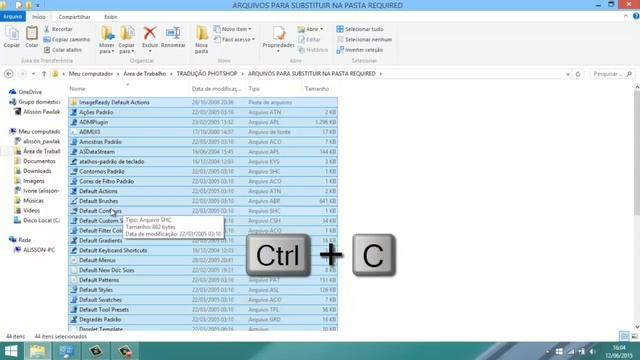Image resolution: width=640 pixels, height=360 pixels.
Task: Select Degradês Padrão file
Action: tap(203, 320)
